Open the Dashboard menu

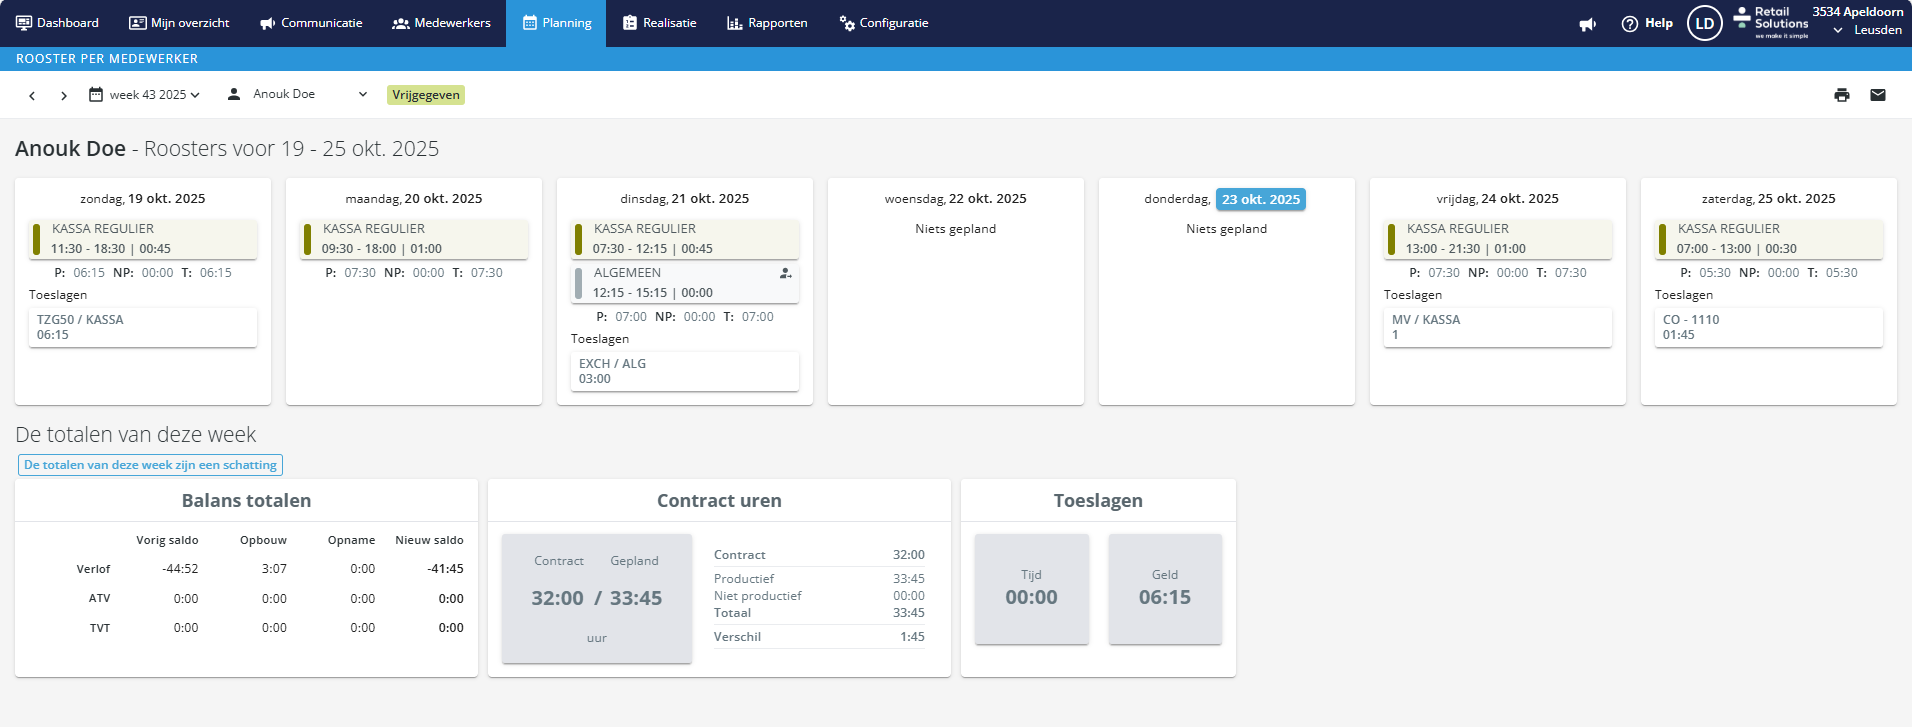[57, 23]
